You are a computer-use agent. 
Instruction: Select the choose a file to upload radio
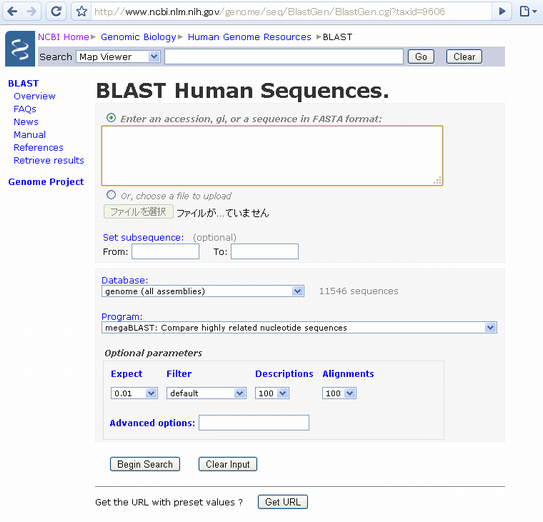point(111,195)
